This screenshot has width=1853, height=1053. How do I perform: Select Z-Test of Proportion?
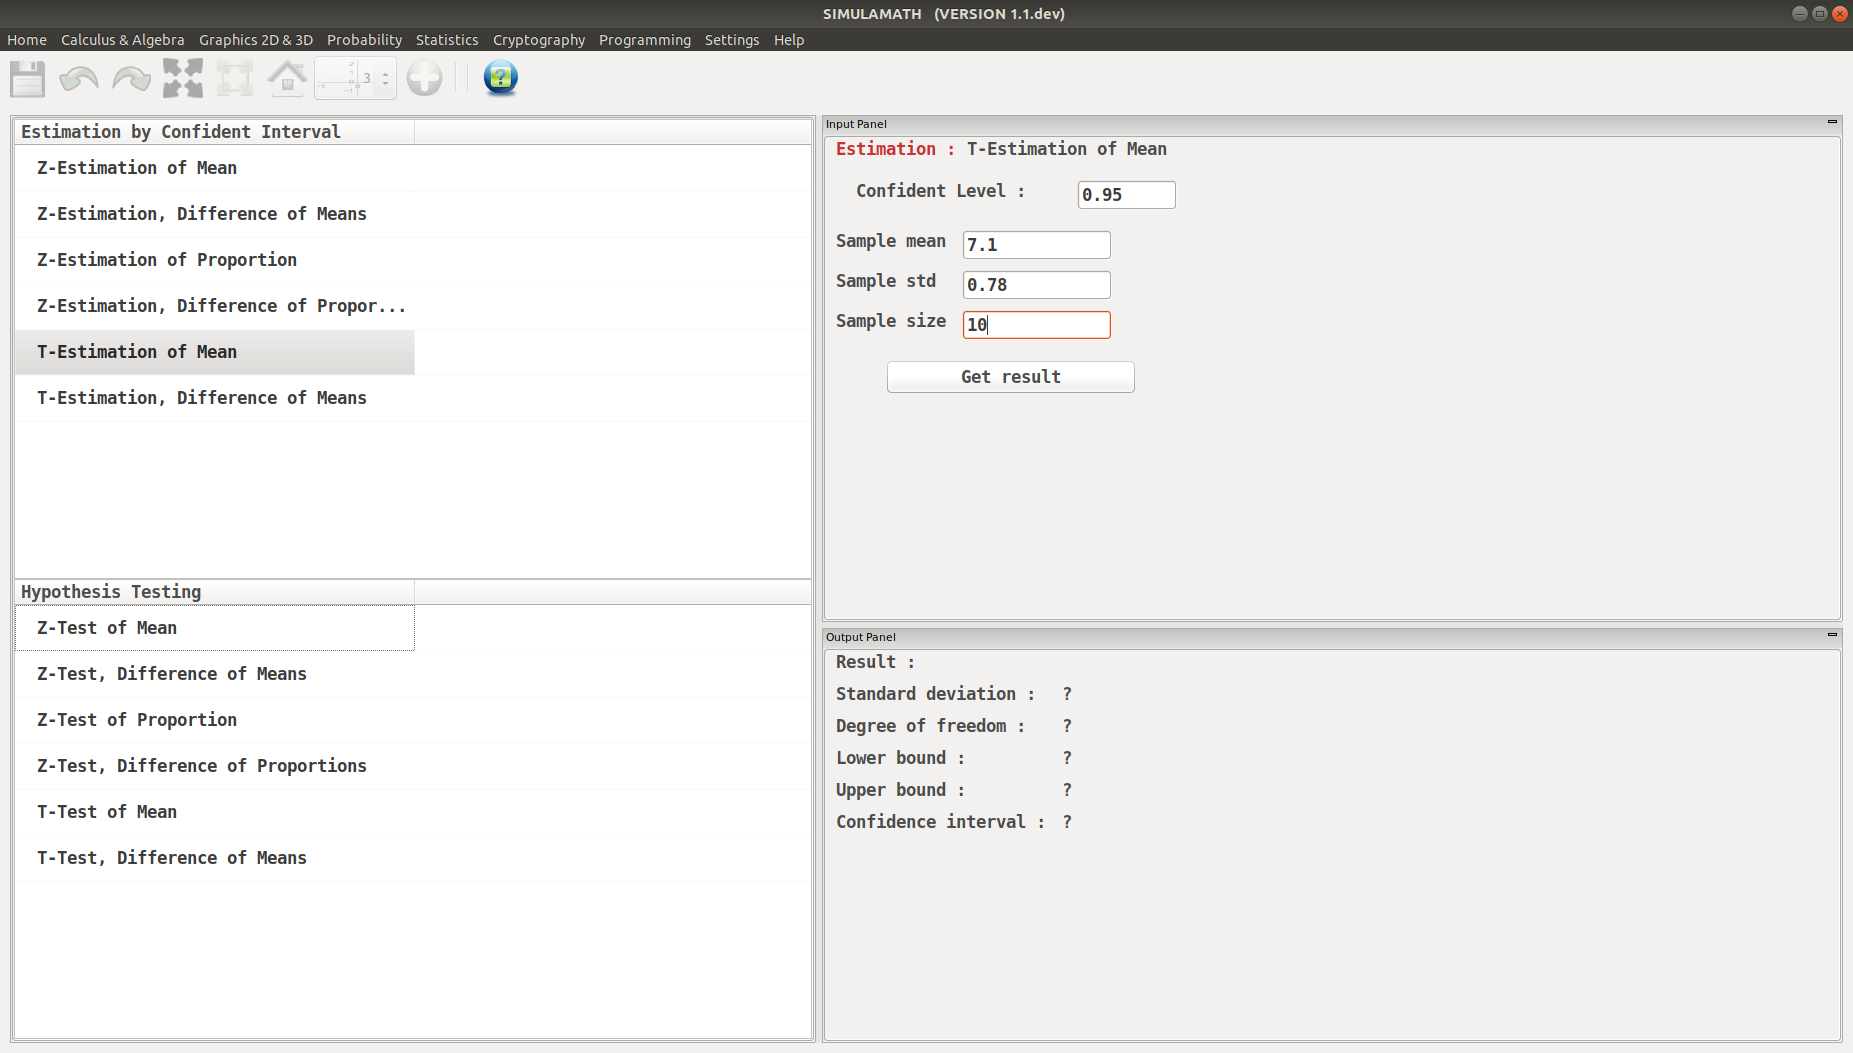[x=215, y=720]
